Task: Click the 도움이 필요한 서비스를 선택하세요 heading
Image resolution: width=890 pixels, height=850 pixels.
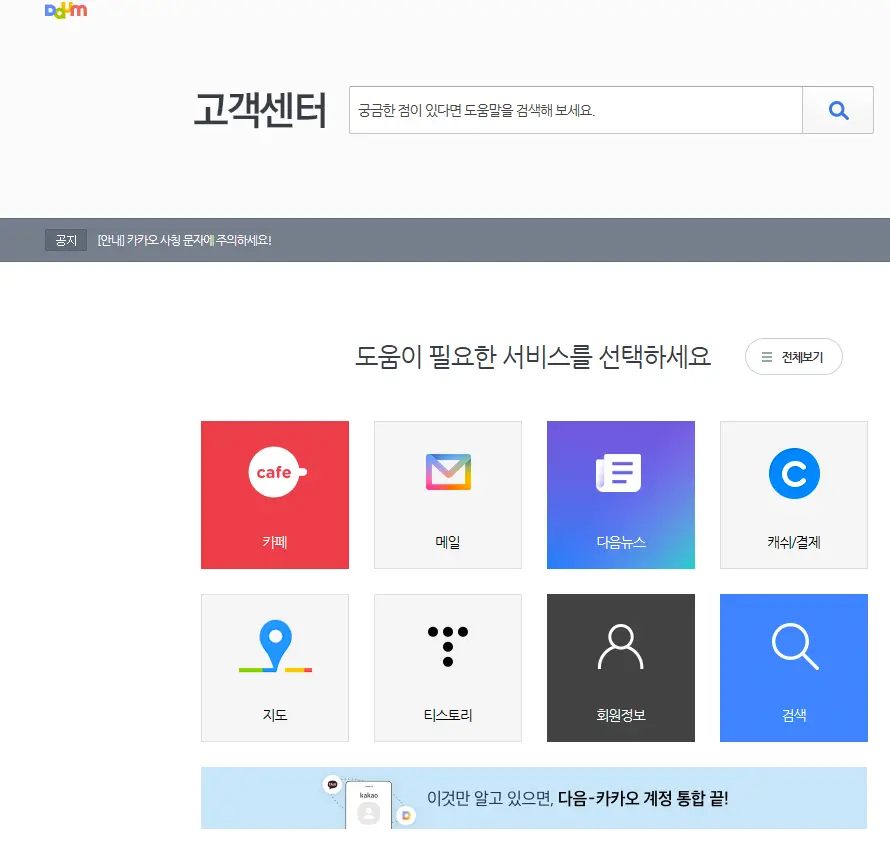Action: click(x=533, y=357)
